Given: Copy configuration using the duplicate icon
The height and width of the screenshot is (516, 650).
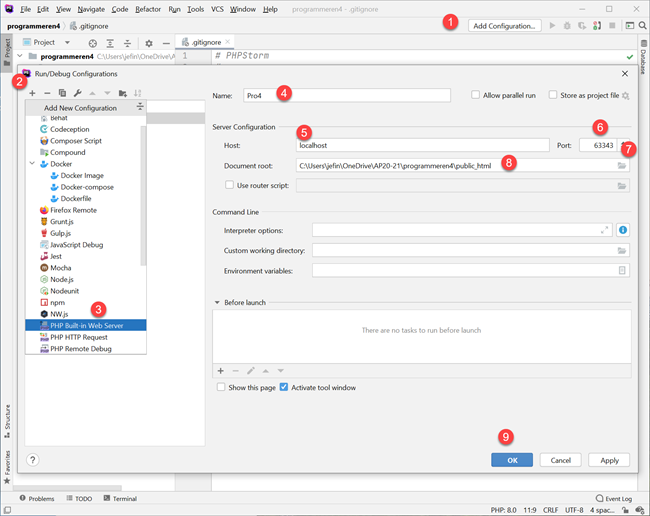Looking at the screenshot, I should (x=62, y=93).
